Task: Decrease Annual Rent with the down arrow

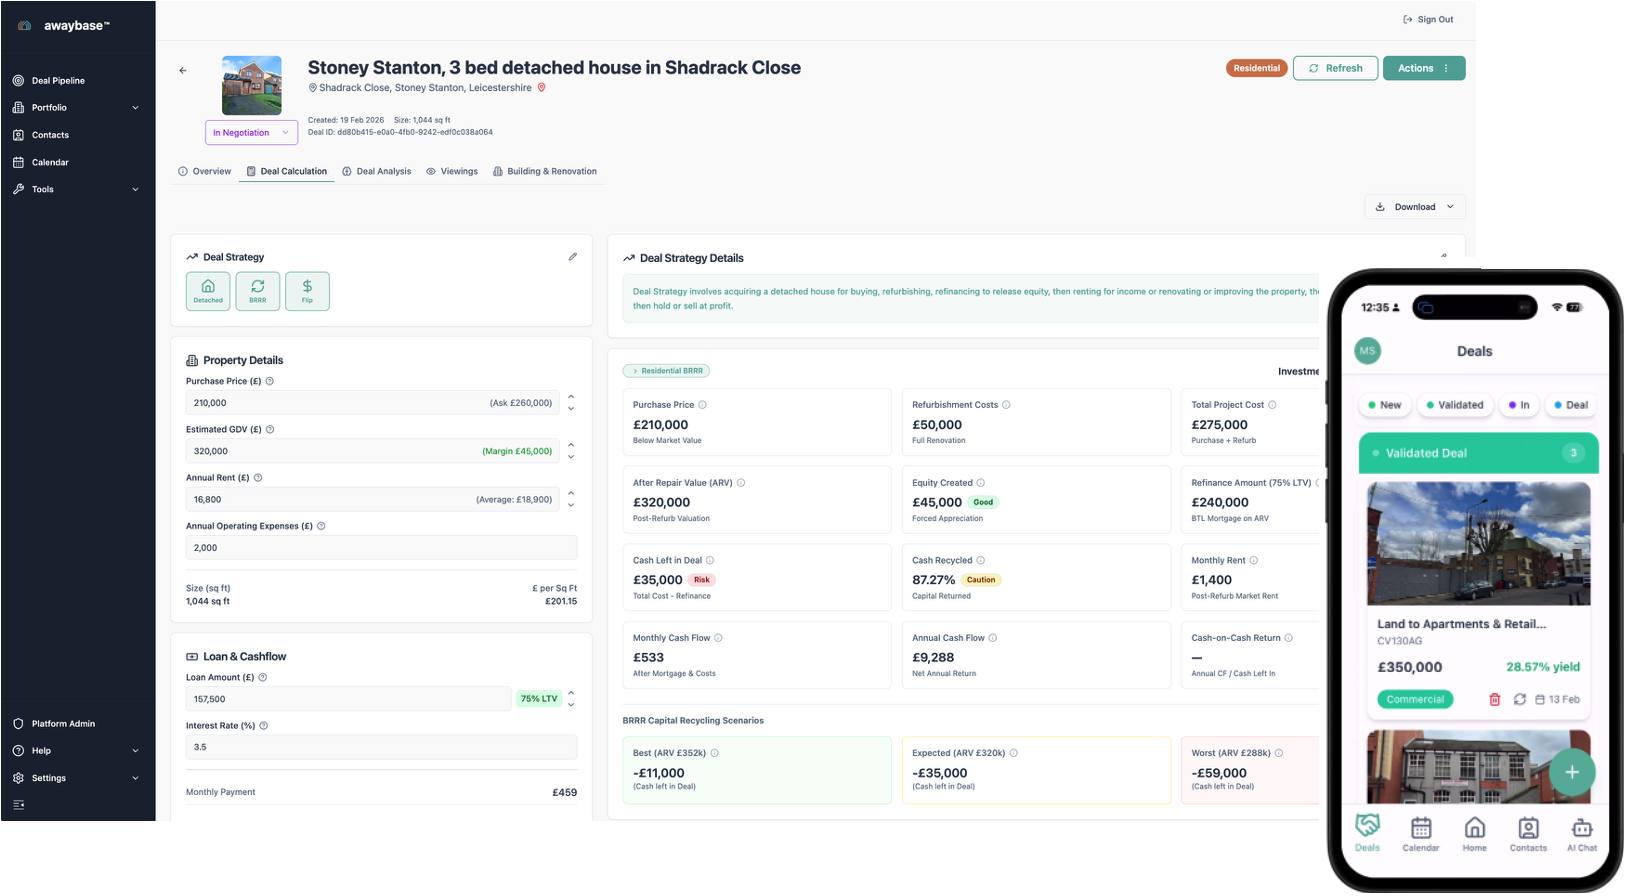Action: 571,505
